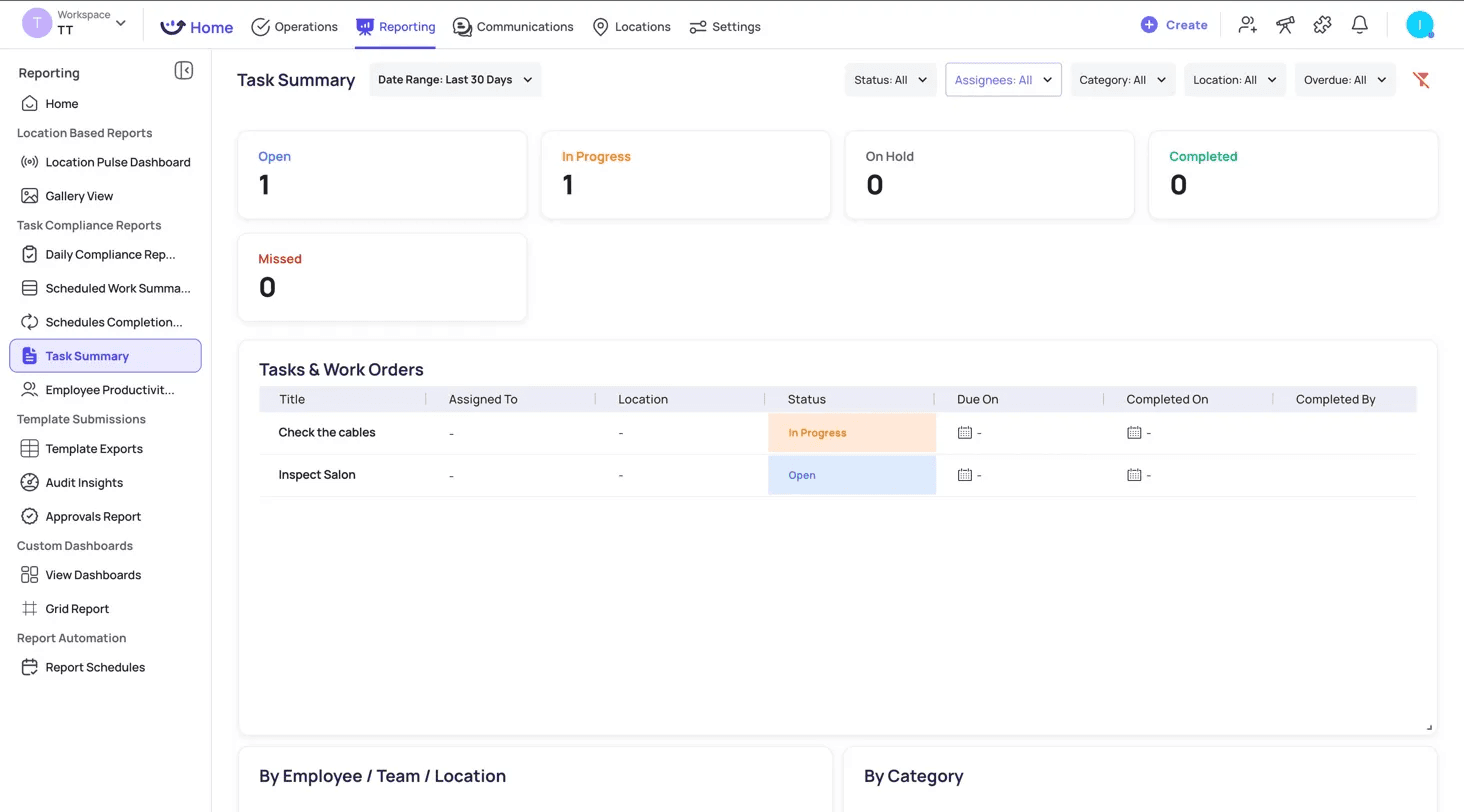Click Completed On calendar icon for Inspect Salon
The image size is (1464, 812).
click(1134, 475)
